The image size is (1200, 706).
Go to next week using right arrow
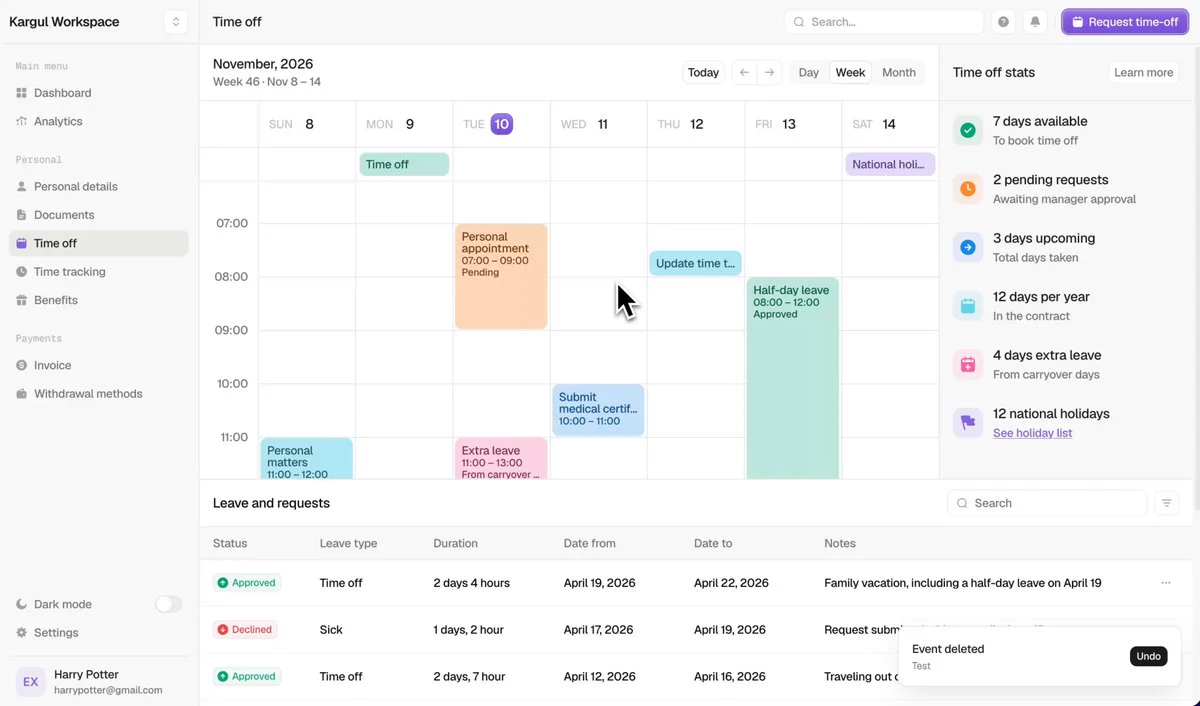point(769,72)
